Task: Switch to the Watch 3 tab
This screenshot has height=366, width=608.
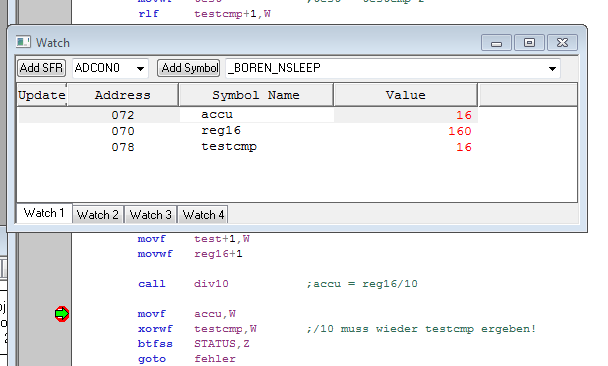Action: pyautogui.click(x=150, y=214)
